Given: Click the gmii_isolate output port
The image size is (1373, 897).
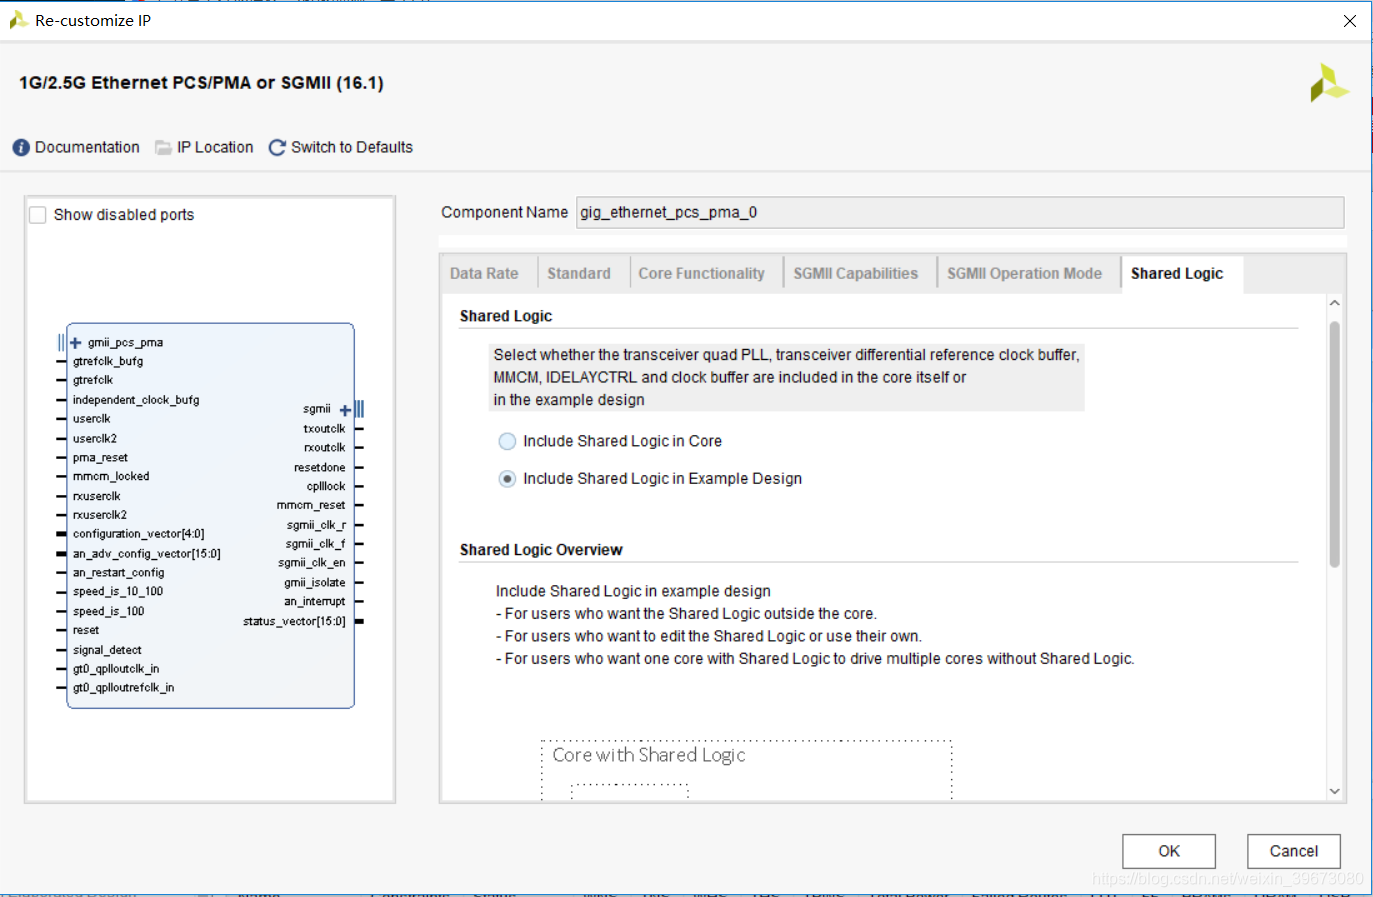Looking at the screenshot, I should coord(315,583).
